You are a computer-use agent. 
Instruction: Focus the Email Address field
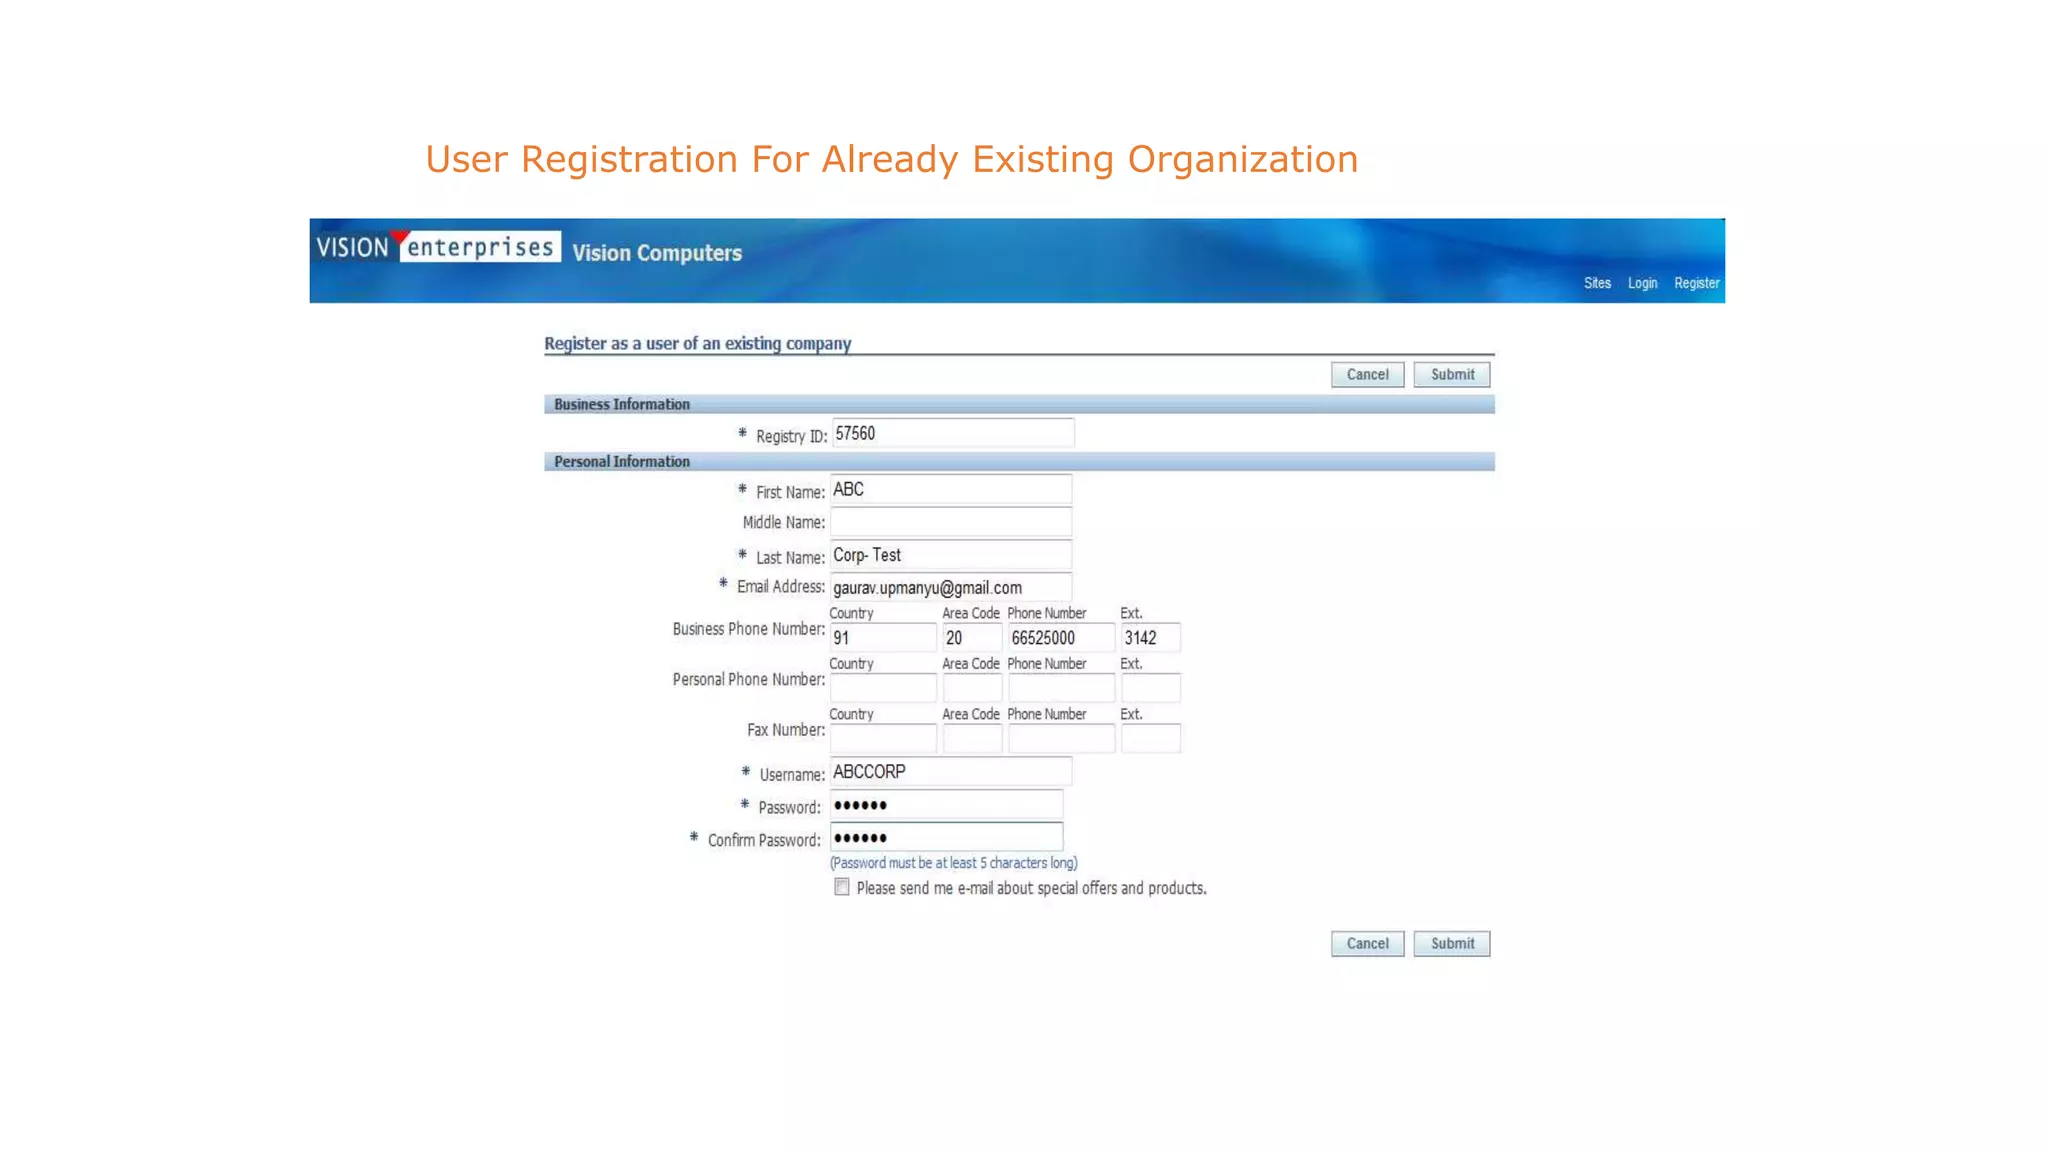(x=951, y=587)
